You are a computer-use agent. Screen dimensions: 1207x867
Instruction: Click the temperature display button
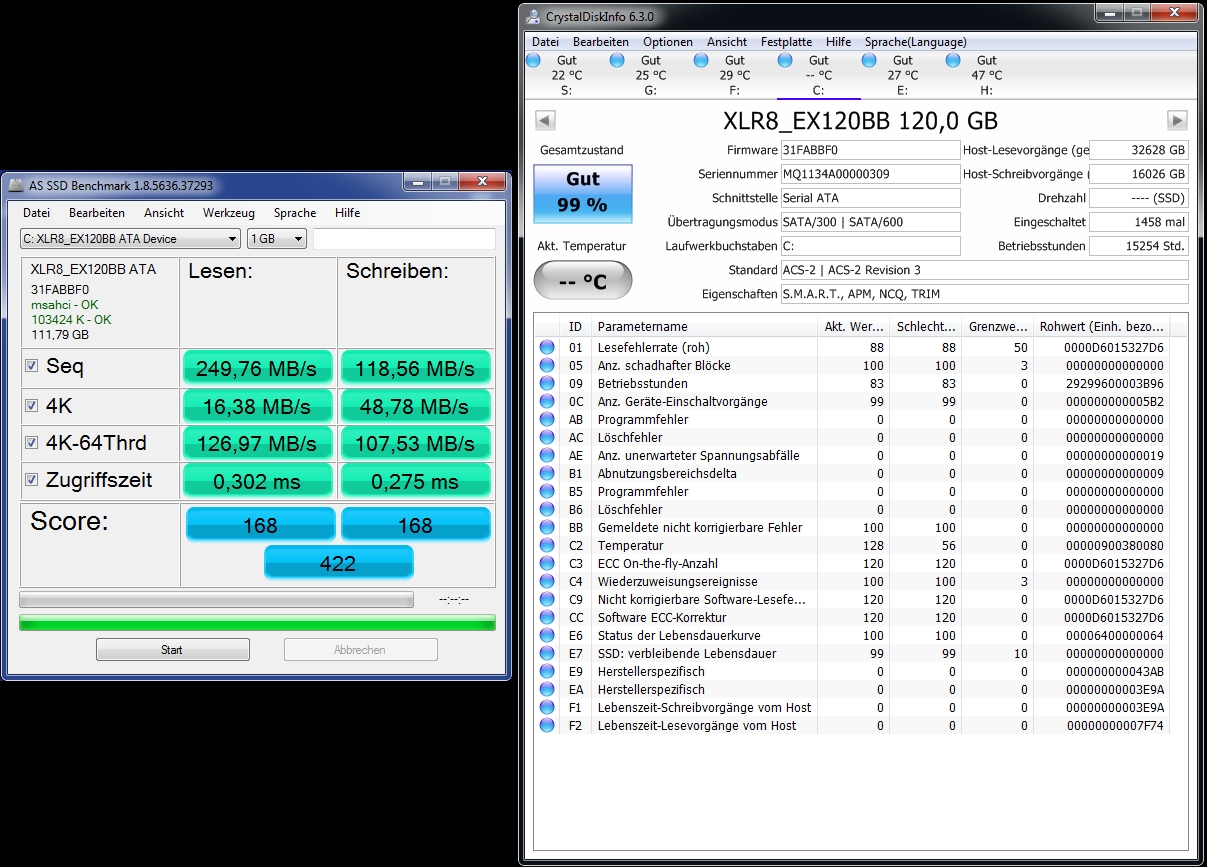[x=583, y=280]
